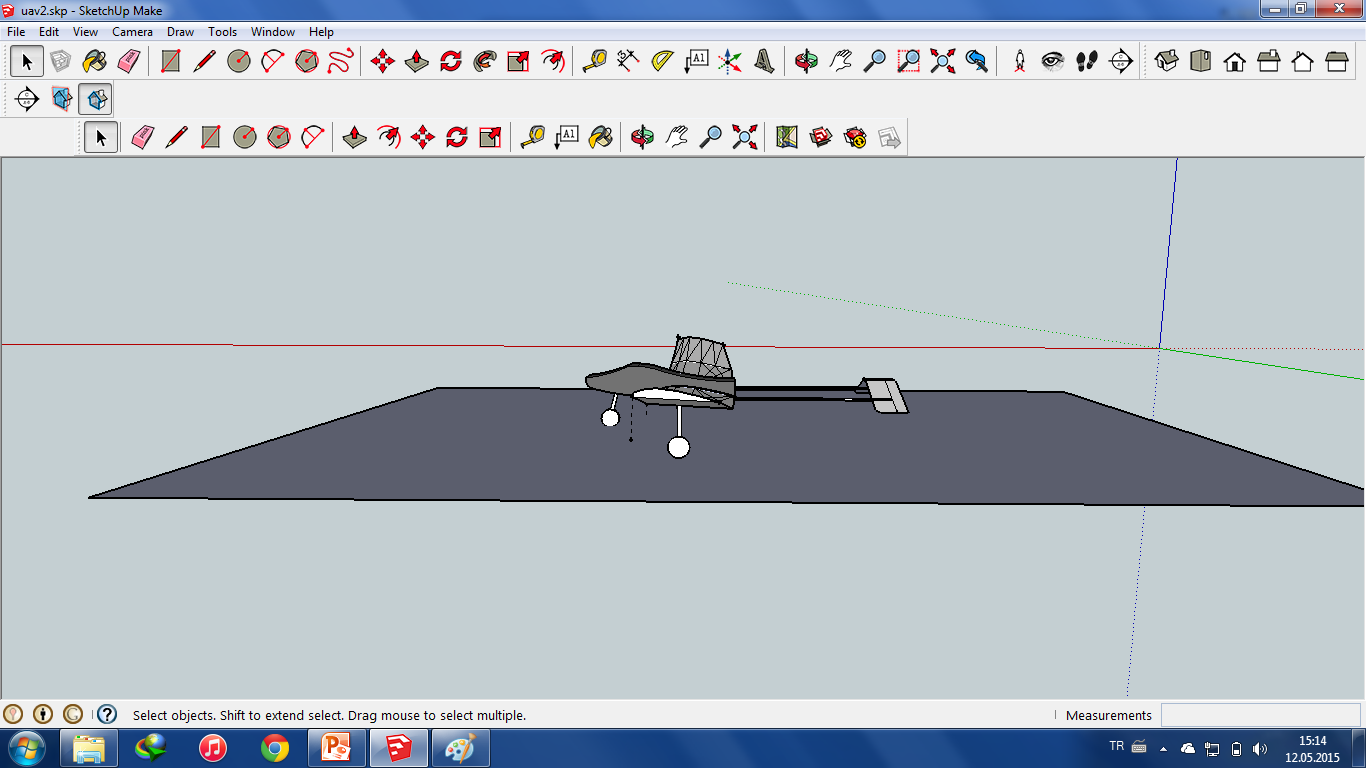Activate the Follow Me tool

485,61
